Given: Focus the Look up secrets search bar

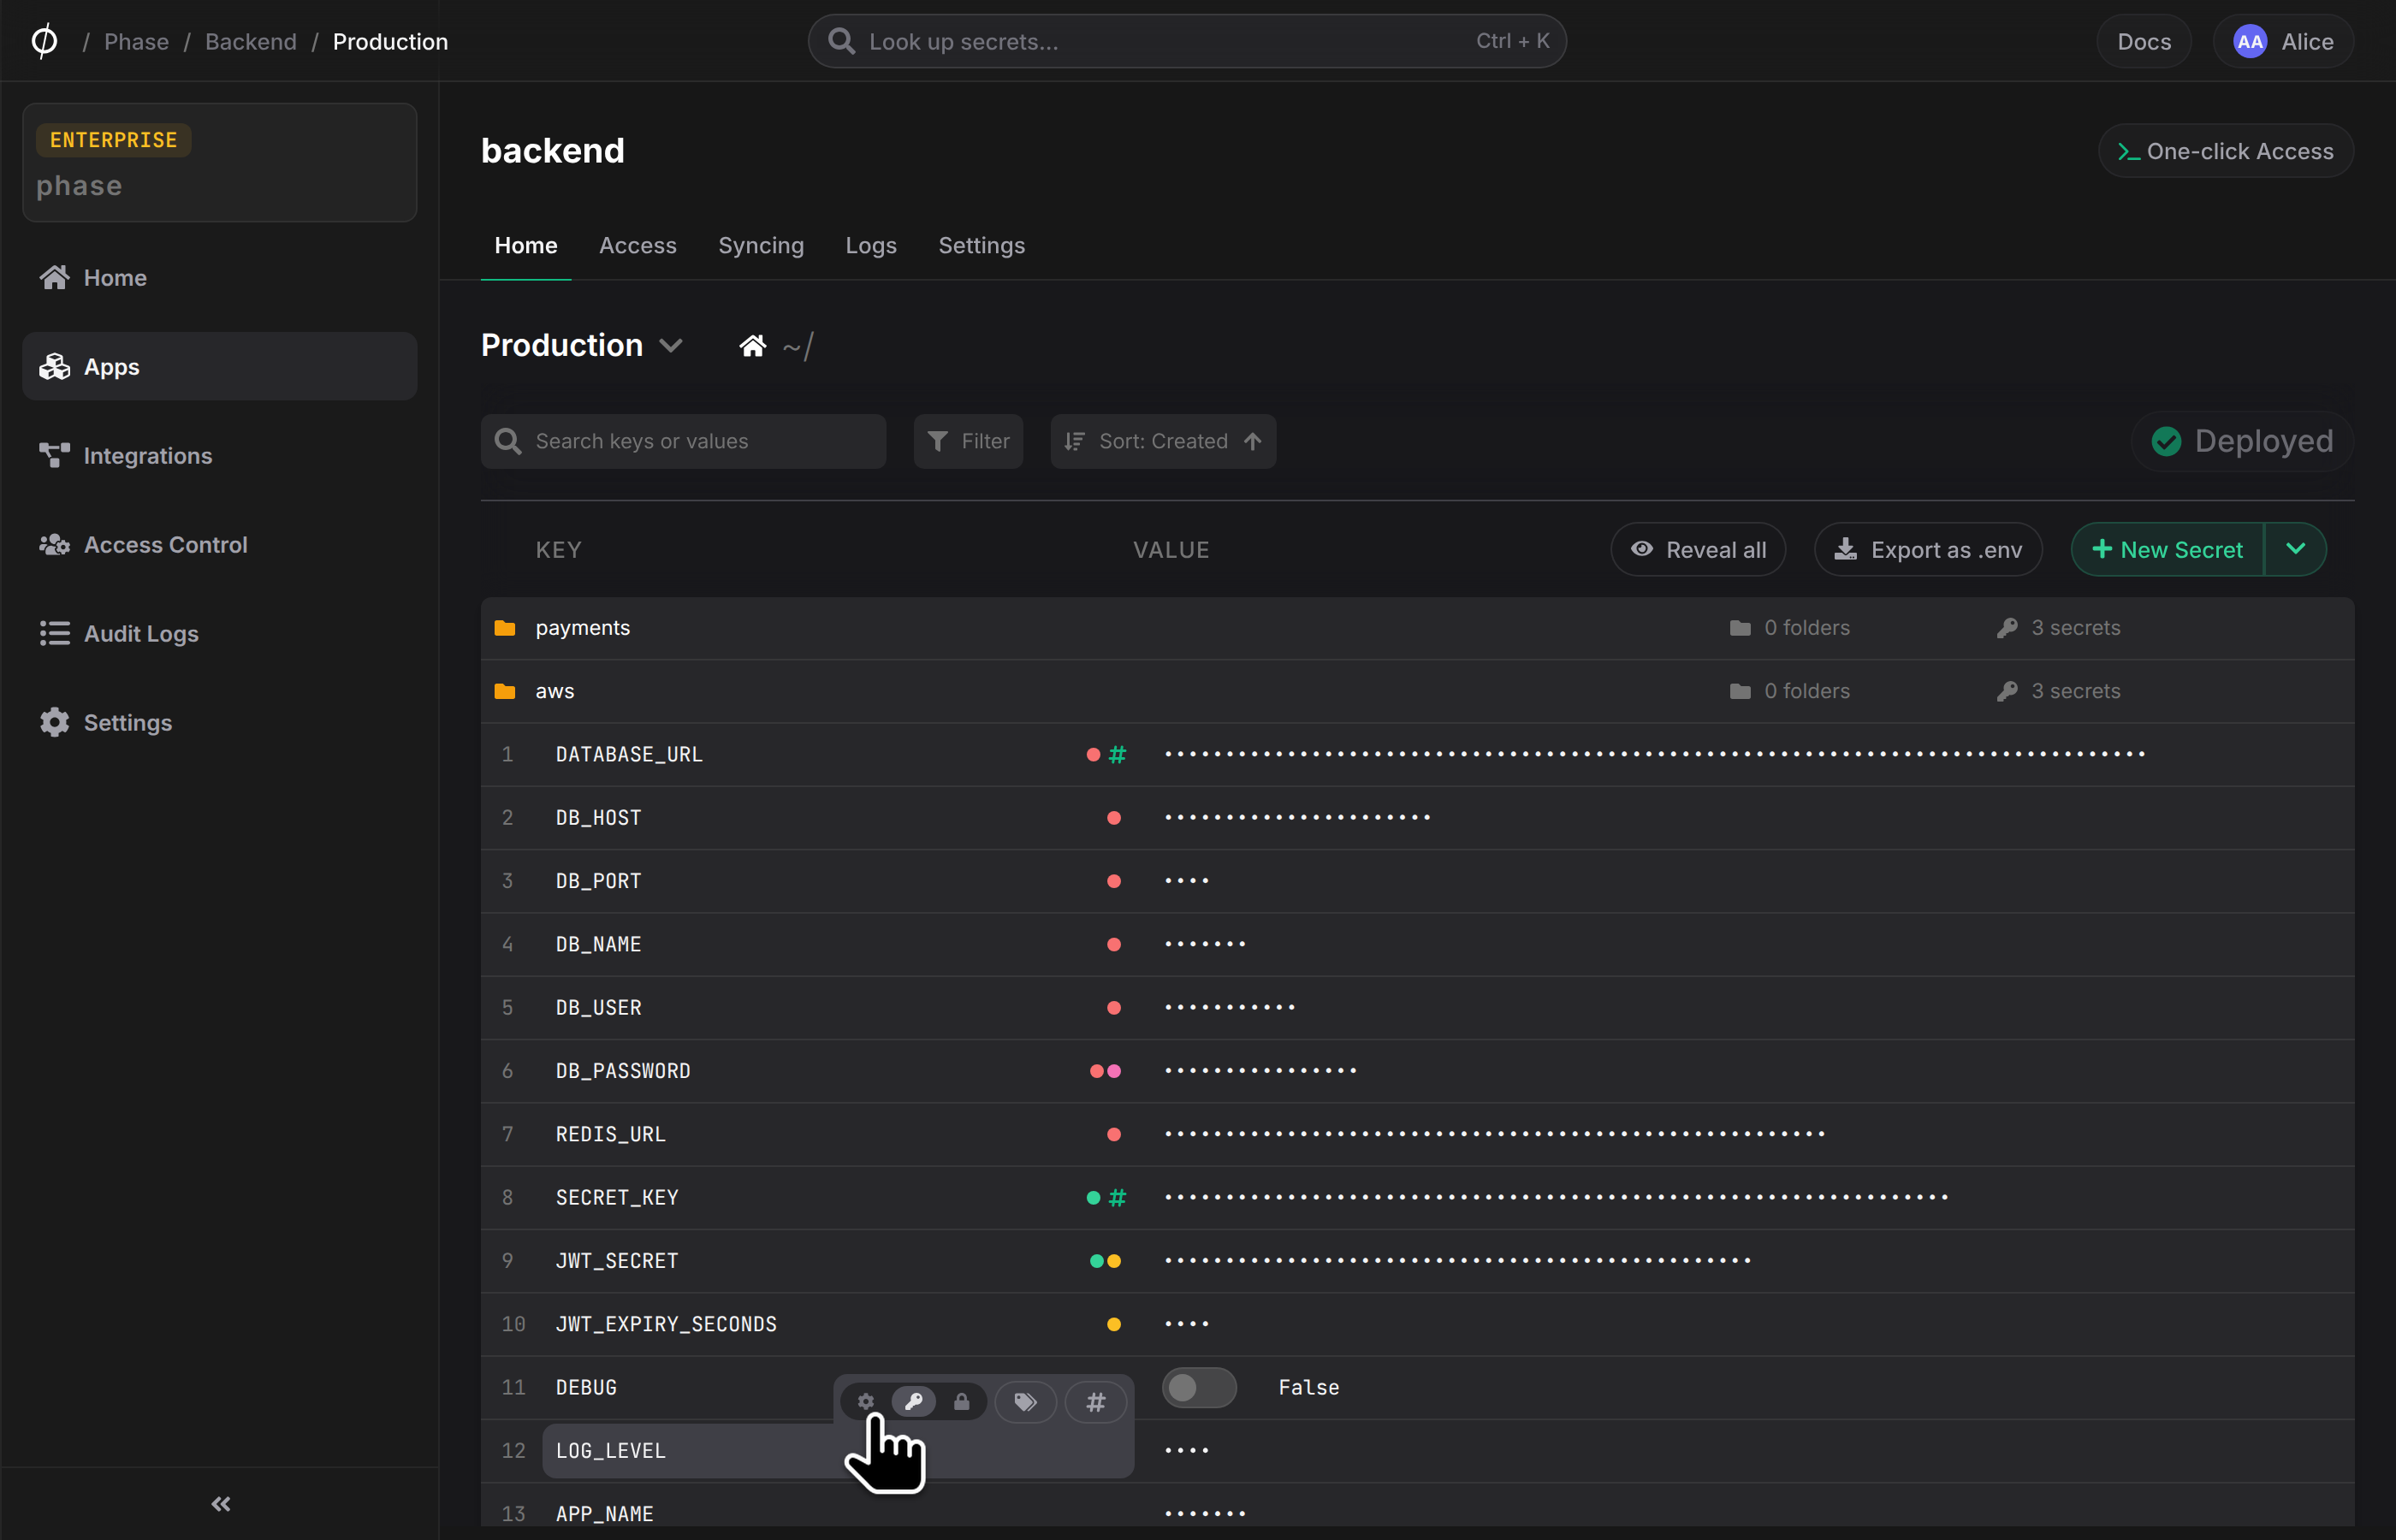Looking at the screenshot, I should (x=1187, y=41).
